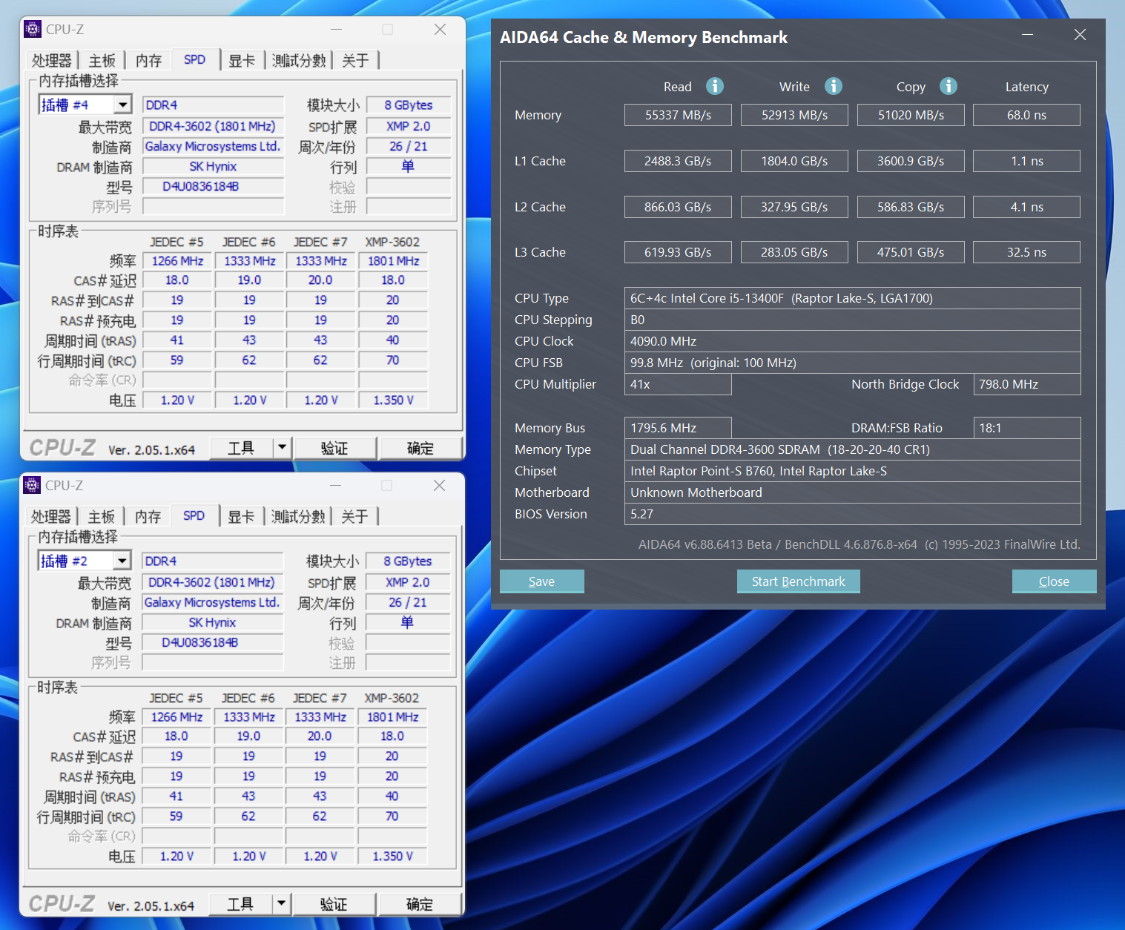The height and width of the screenshot is (930, 1125).
Task: Open 处理器 tab in top CPU-Z window
Action: pos(52,60)
